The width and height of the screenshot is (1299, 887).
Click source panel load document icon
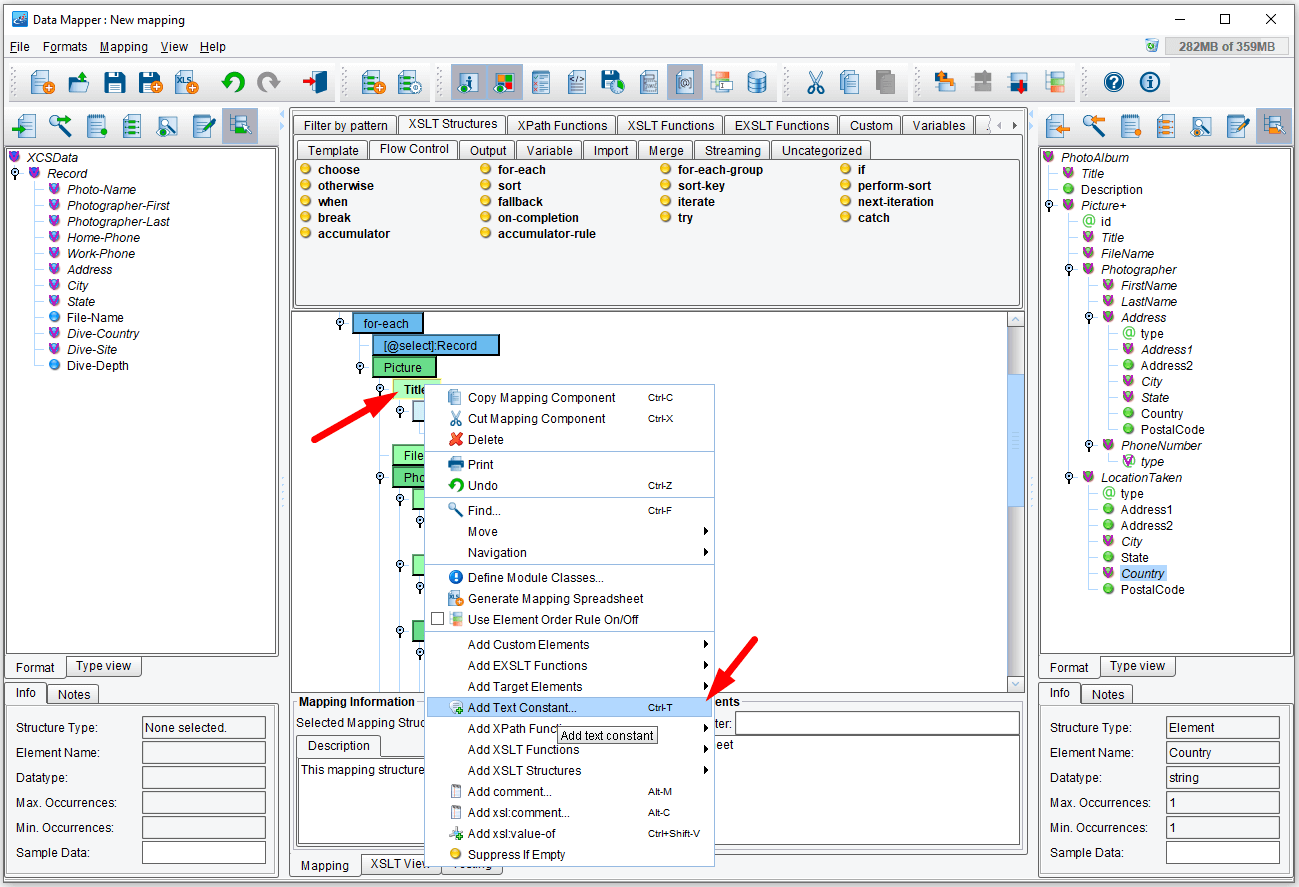tap(24, 126)
